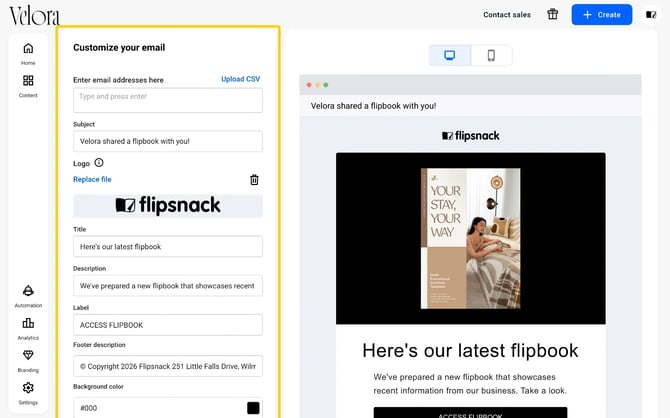Click the Subject input field
Screen dimensions: 670x418
tap(168, 141)
